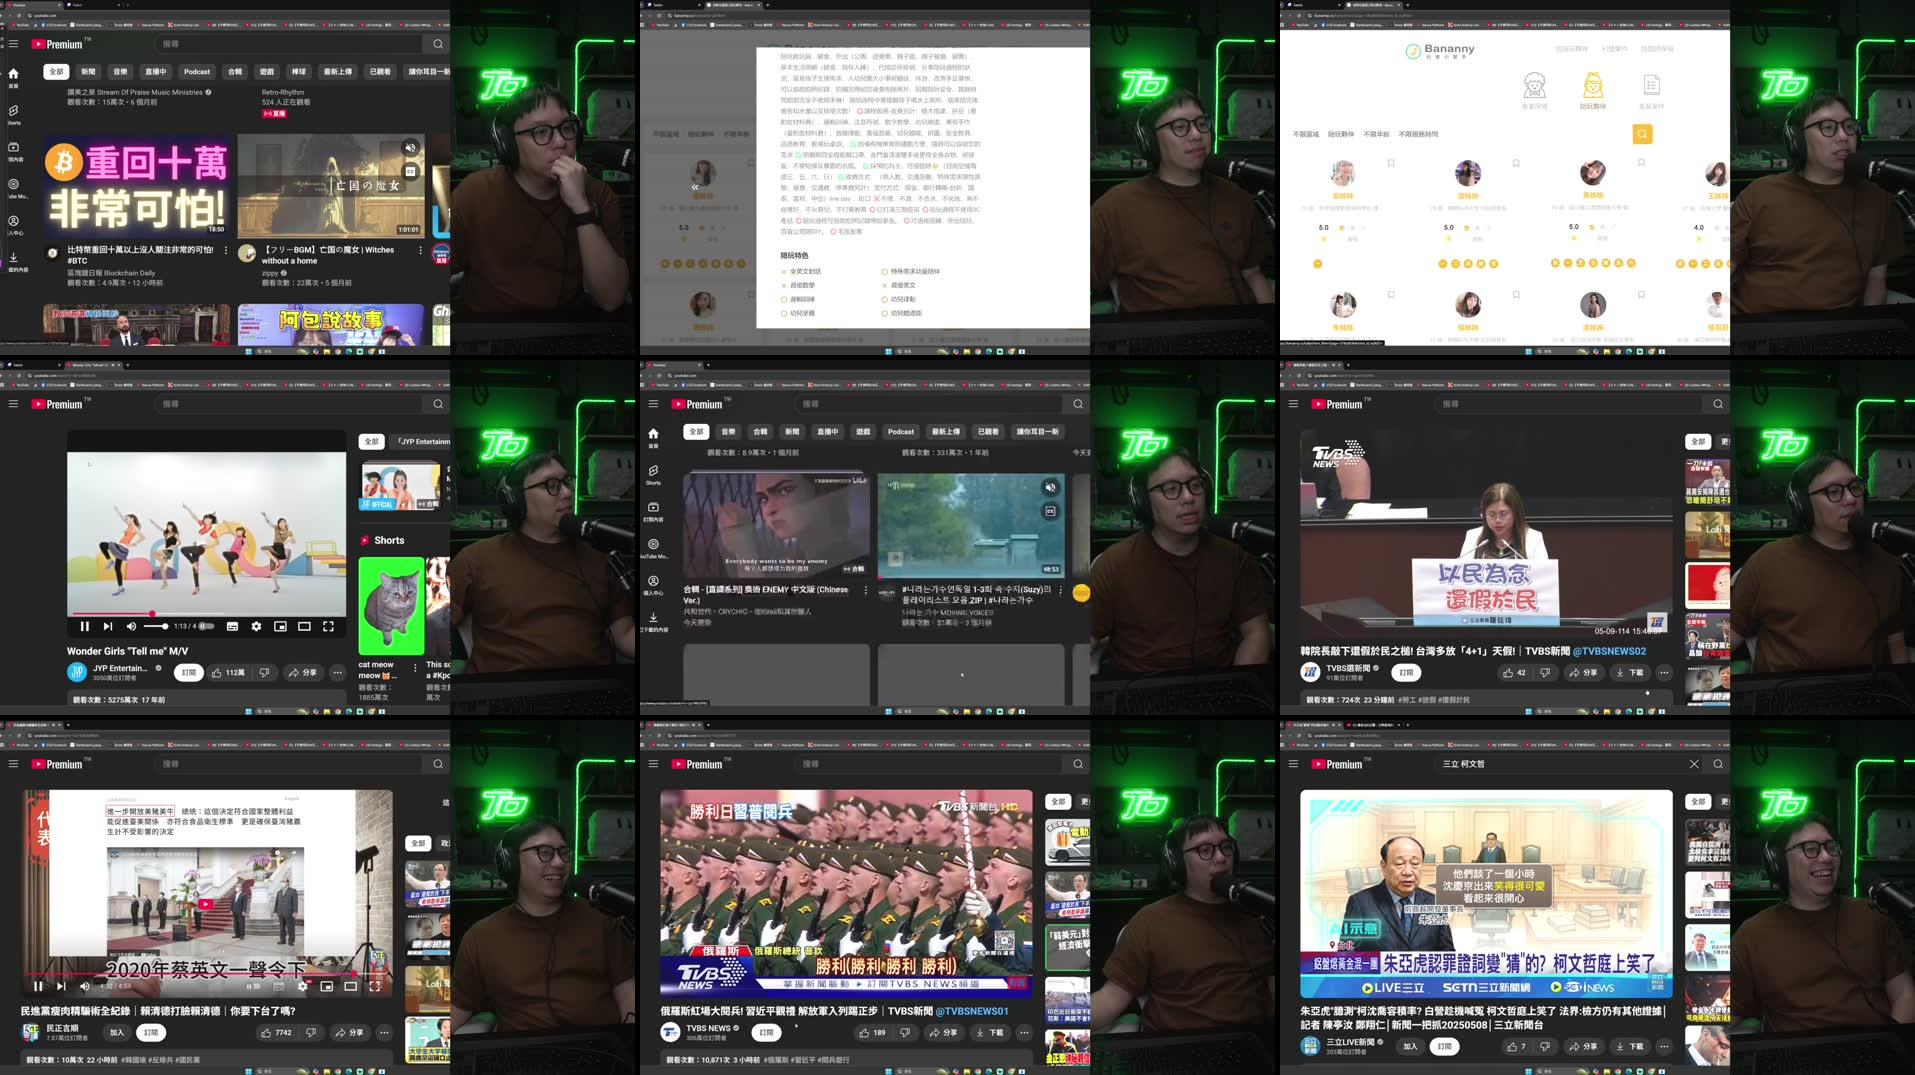1915x1075 pixels.
Task: Like the 韓院長 TVBS video (42)
Action: pyautogui.click(x=1515, y=673)
